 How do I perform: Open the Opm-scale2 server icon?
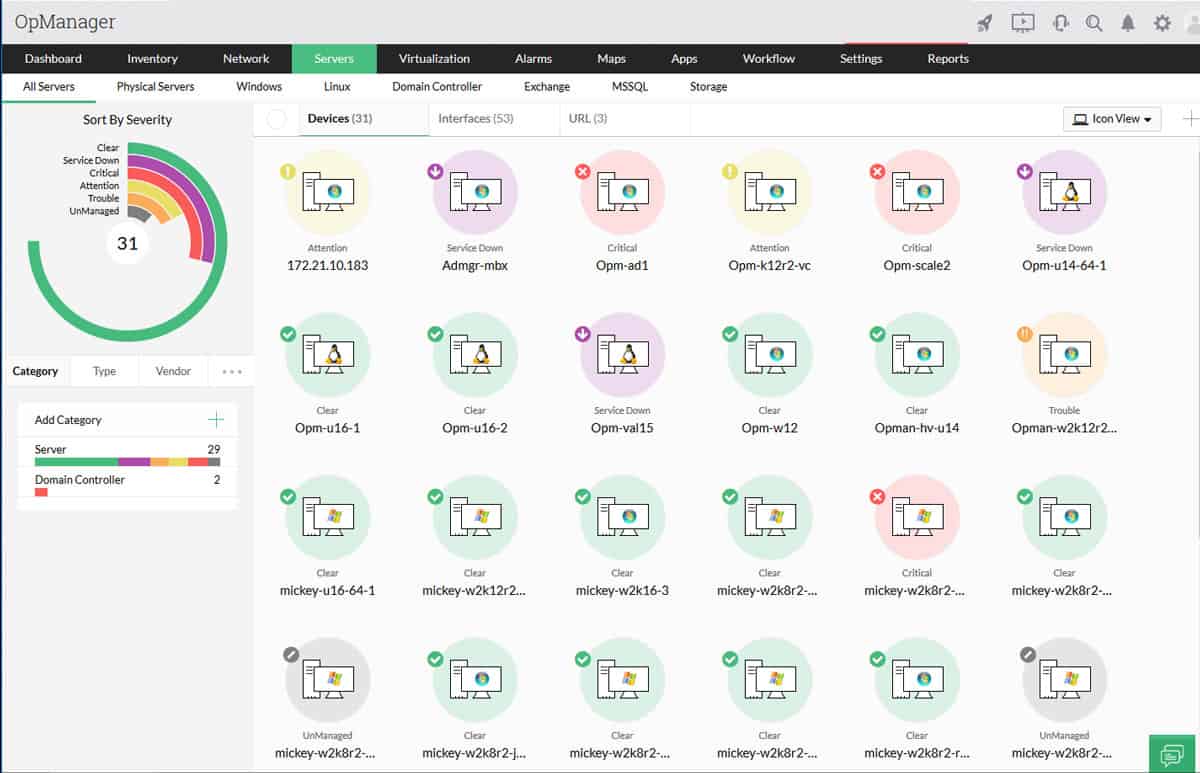point(917,193)
